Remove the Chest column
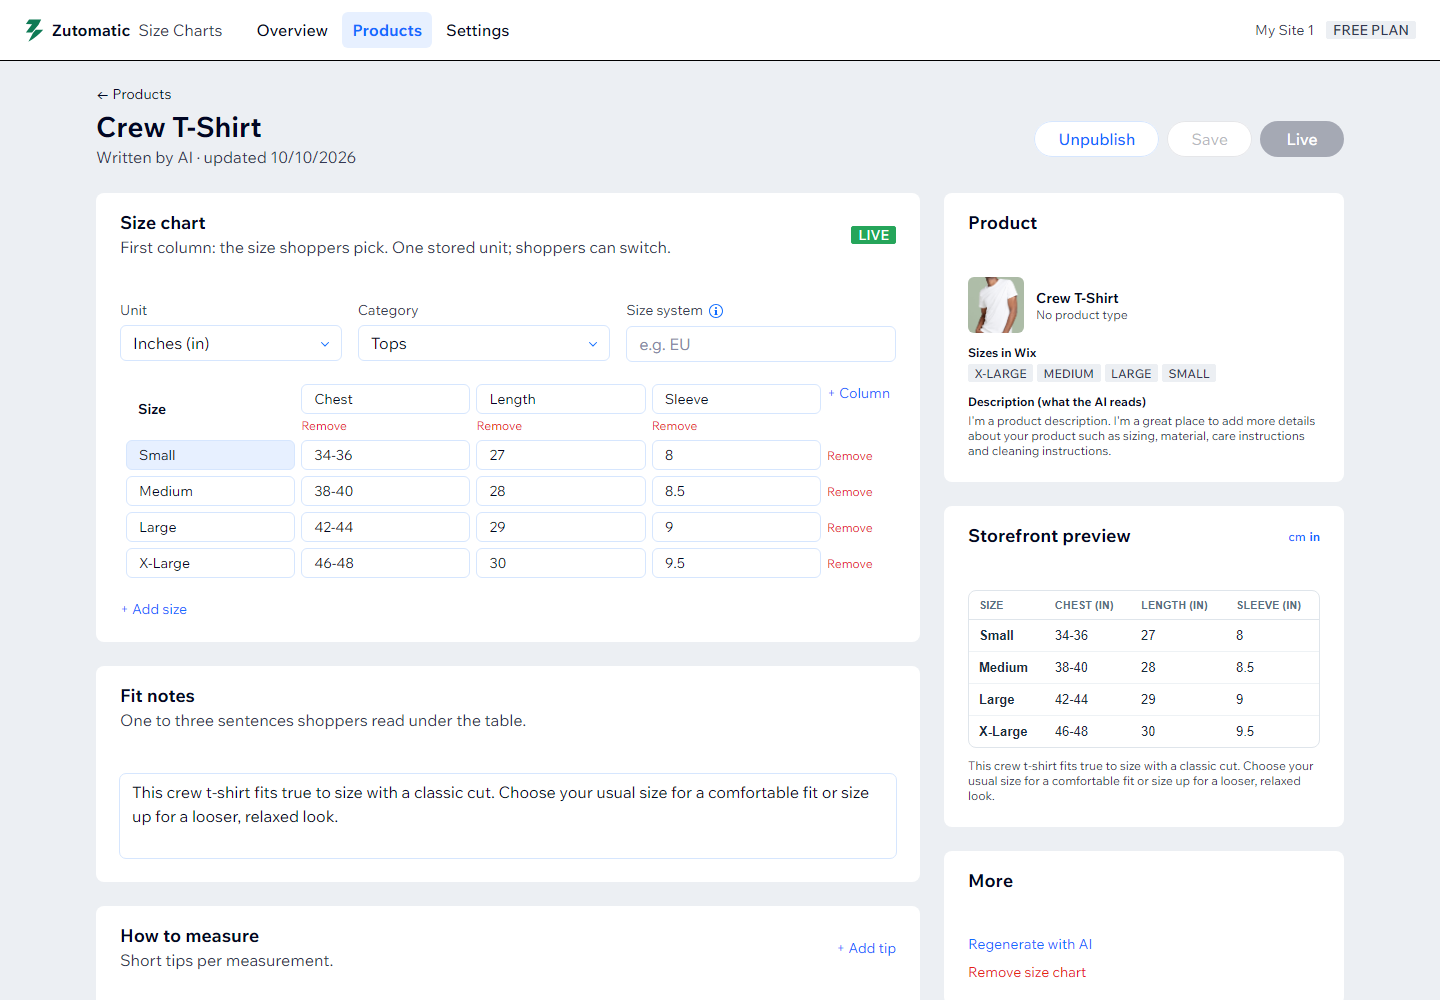1440x1000 pixels. tap(324, 426)
